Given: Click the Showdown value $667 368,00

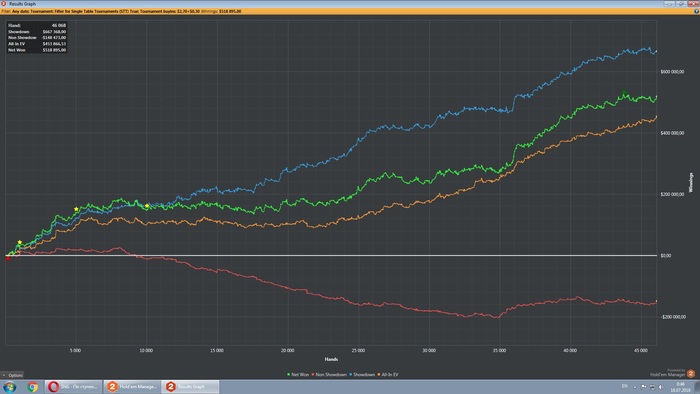Looking at the screenshot, I should [54, 32].
